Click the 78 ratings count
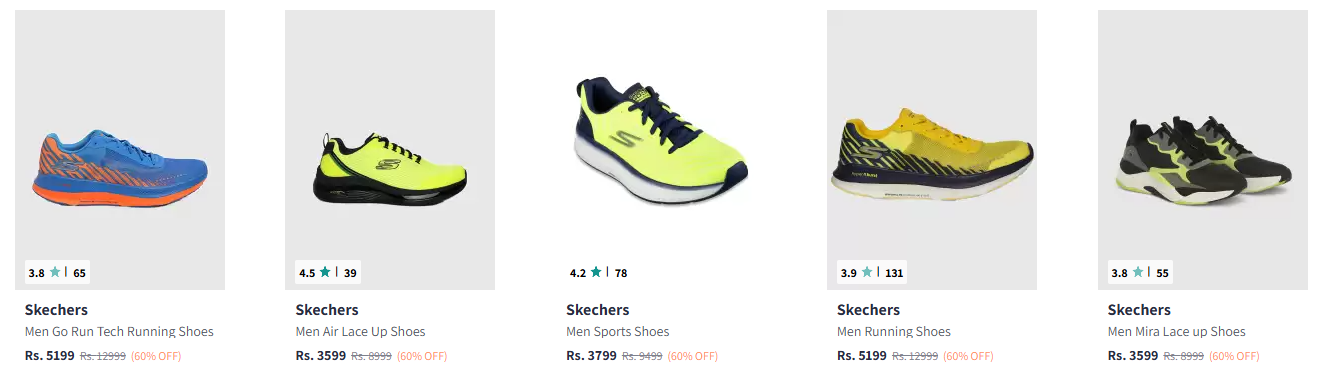The width and height of the screenshot is (1323, 372). point(621,273)
